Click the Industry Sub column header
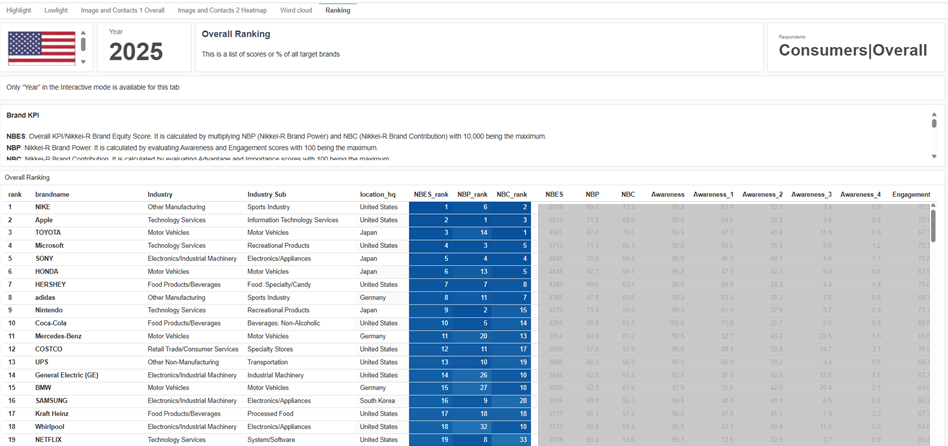Screen dimensions: 948x446 click(x=267, y=194)
